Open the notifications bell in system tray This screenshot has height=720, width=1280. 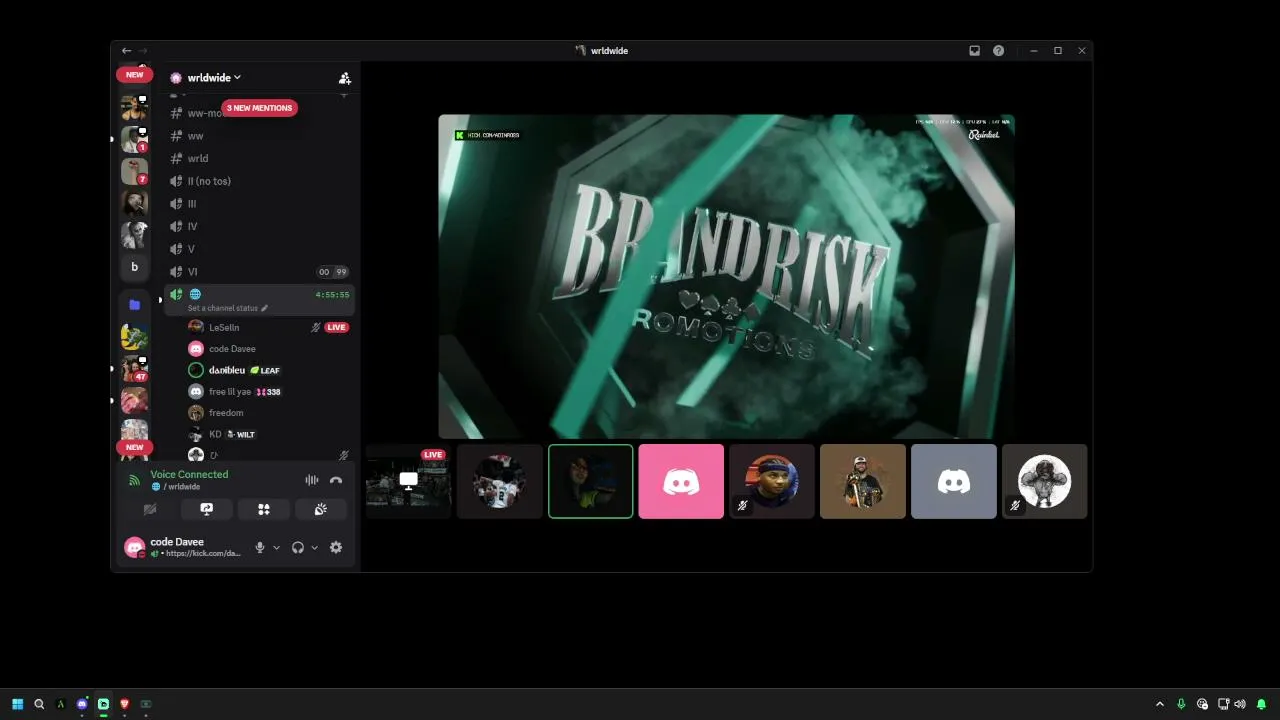tap(1261, 704)
